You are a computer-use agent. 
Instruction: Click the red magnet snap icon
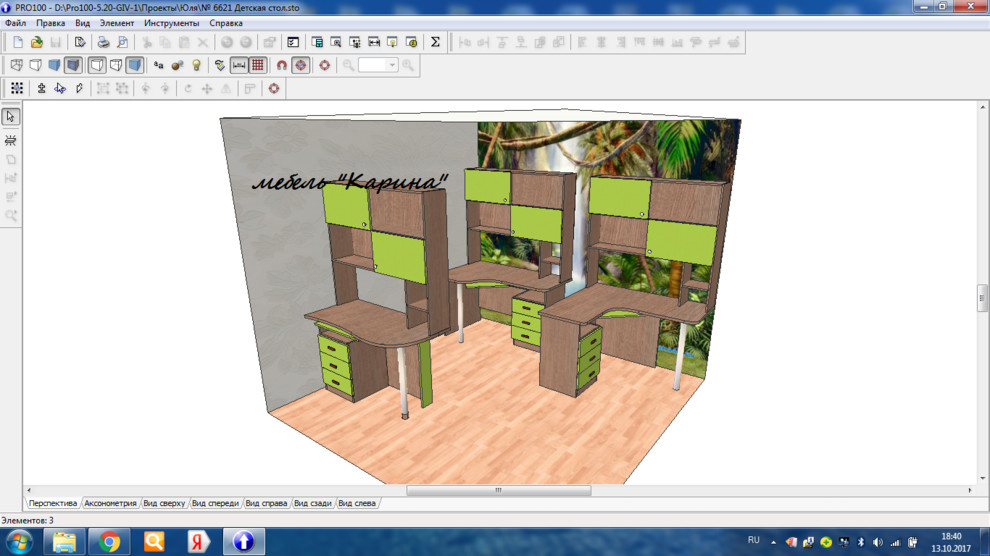point(282,65)
